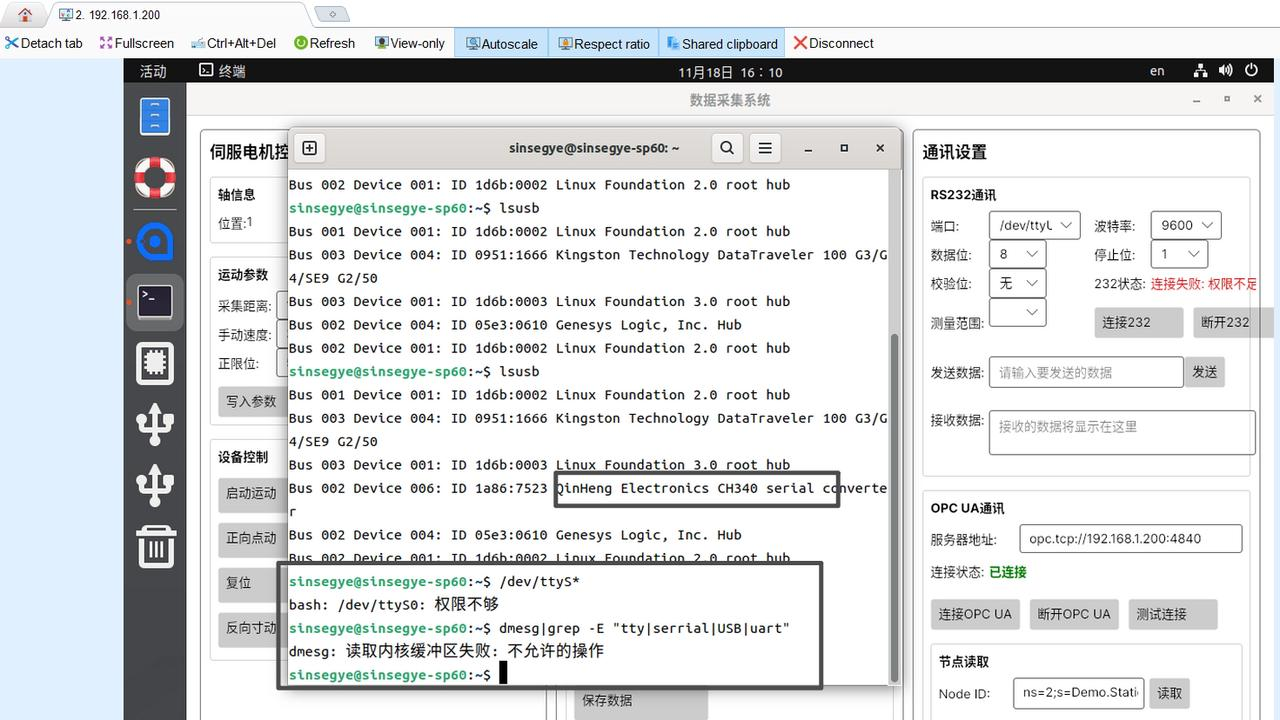Maximize the 数据采集系统 window
Screen dimensions: 1280x720
(x=1227, y=100)
